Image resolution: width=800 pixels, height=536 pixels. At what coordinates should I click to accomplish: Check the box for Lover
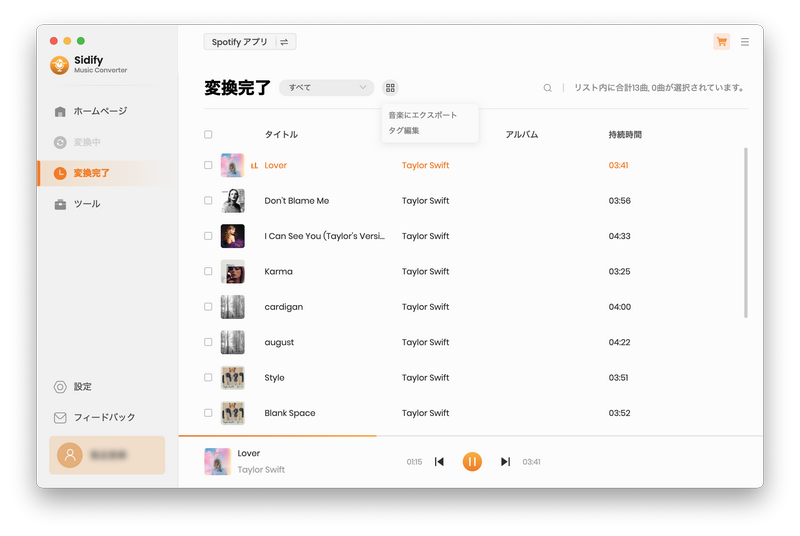[x=208, y=165]
